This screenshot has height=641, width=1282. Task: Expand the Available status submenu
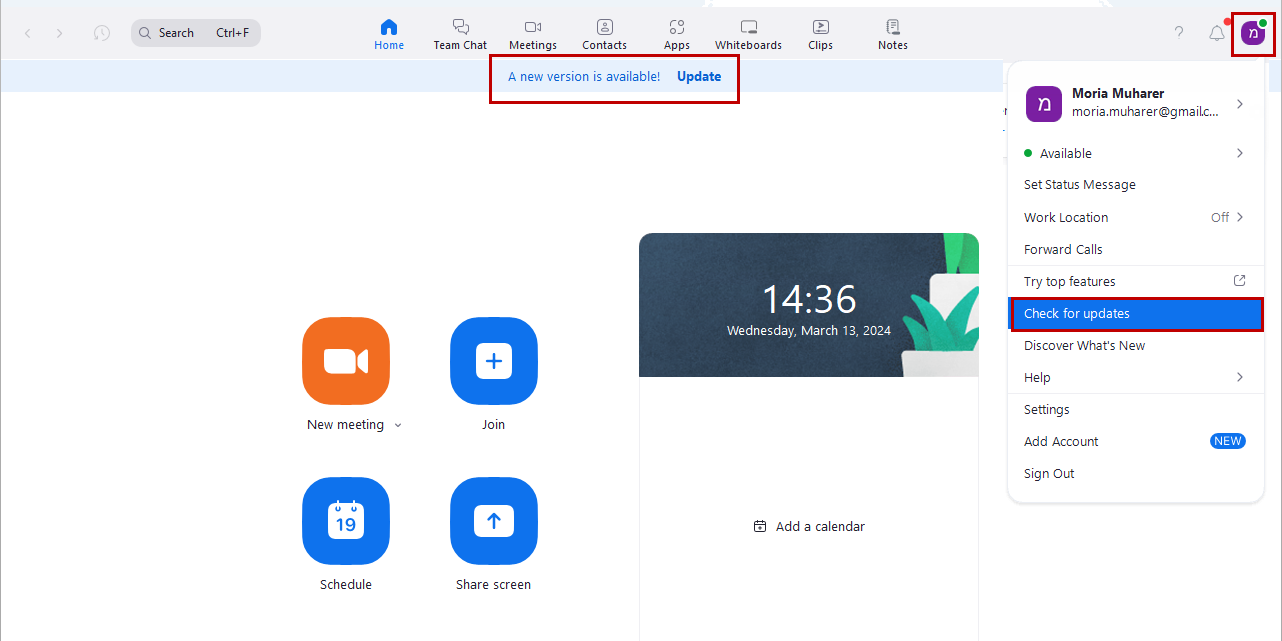(x=1239, y=153)
